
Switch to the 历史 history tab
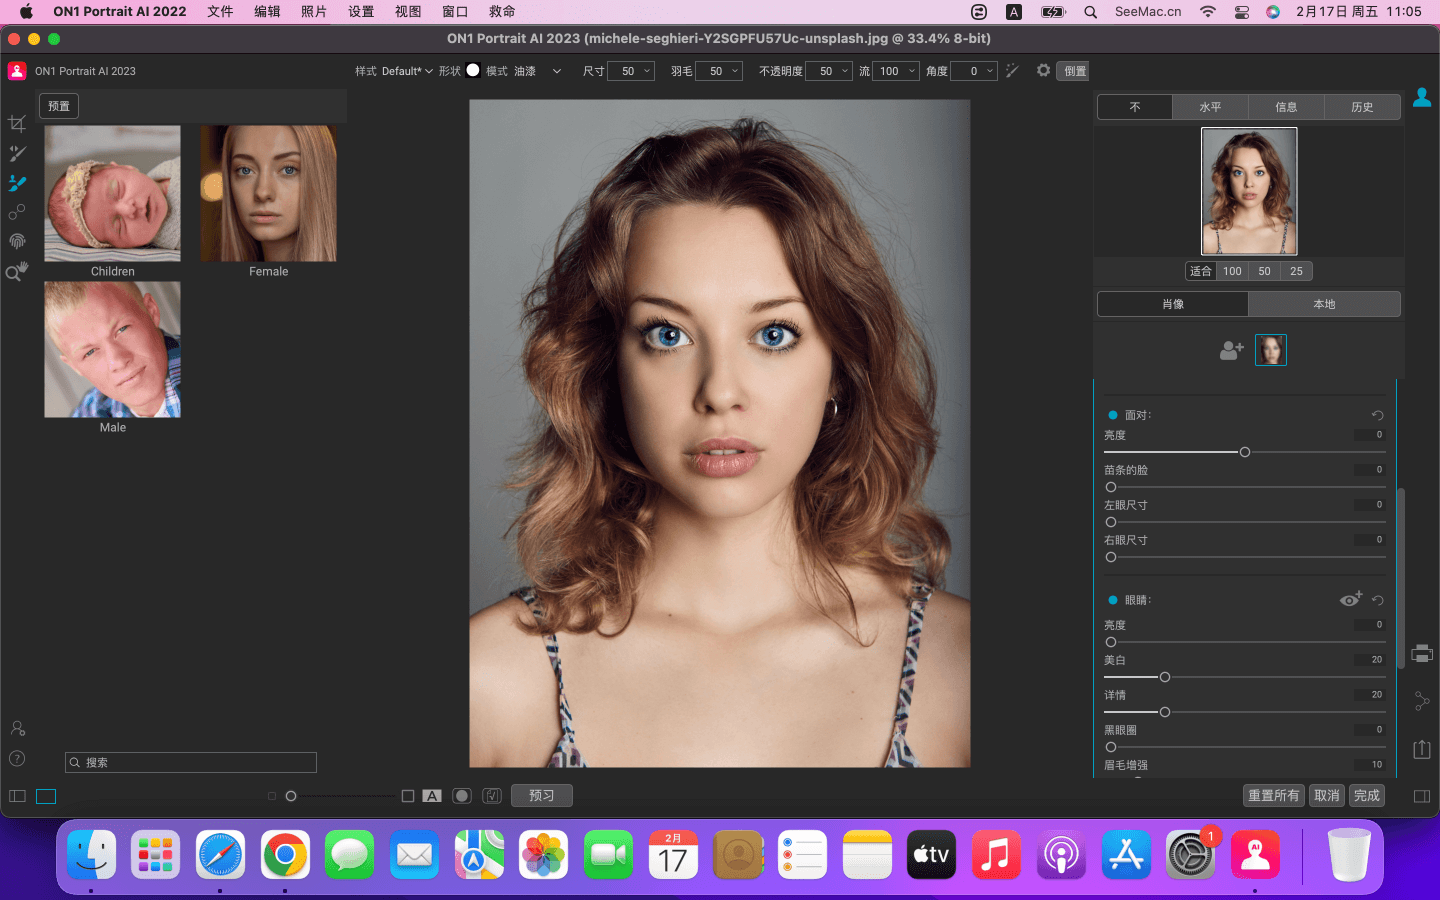coord(1361,107)
